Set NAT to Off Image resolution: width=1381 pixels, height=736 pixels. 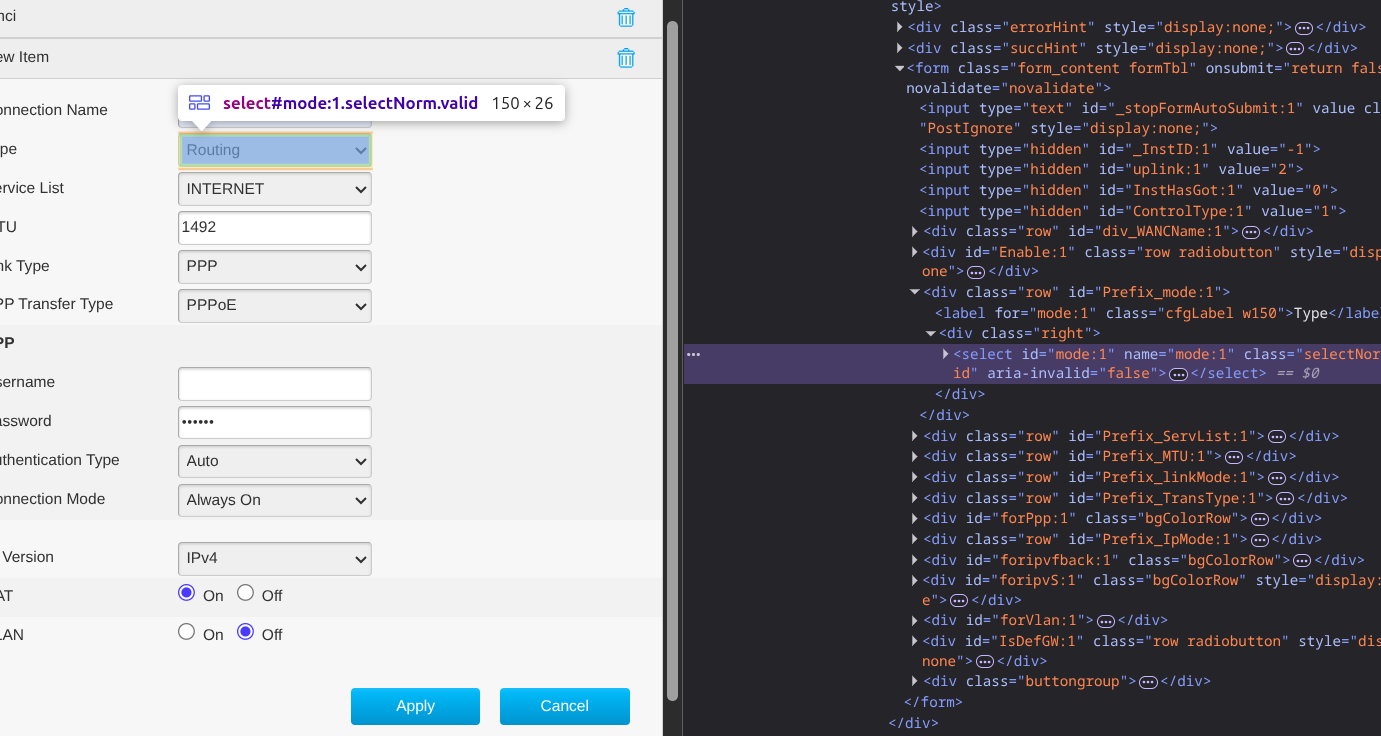tap(245, 593)
